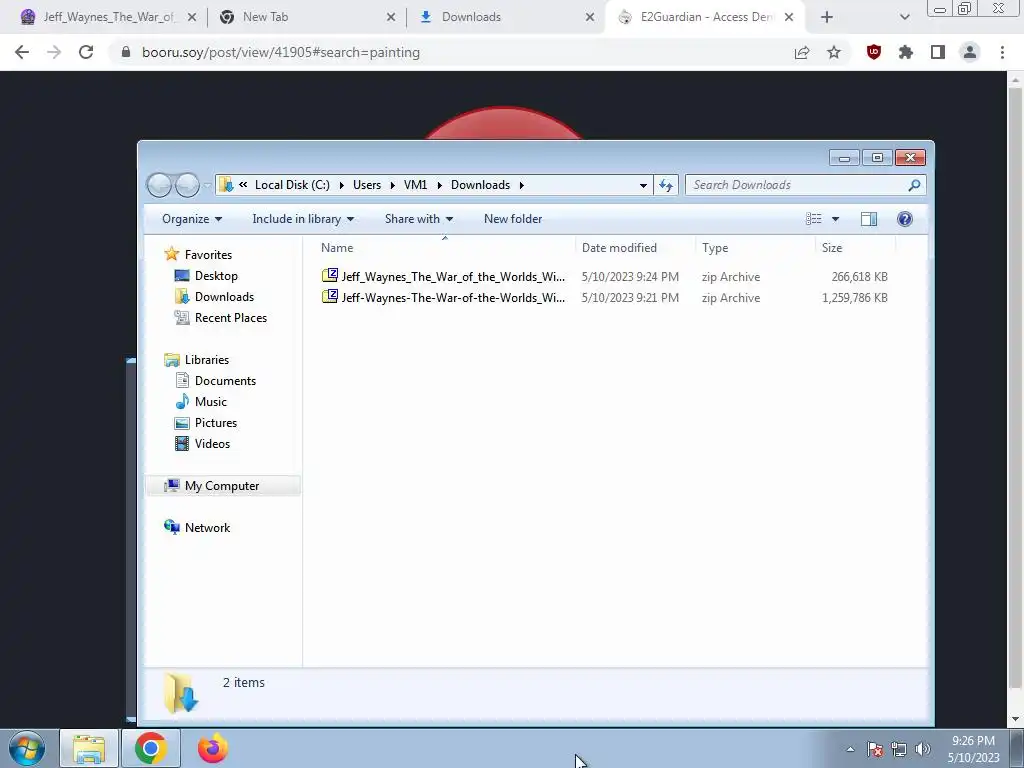Click Explorer forward navigation button
Screen dimensions: 1024x768
(187, 185)
